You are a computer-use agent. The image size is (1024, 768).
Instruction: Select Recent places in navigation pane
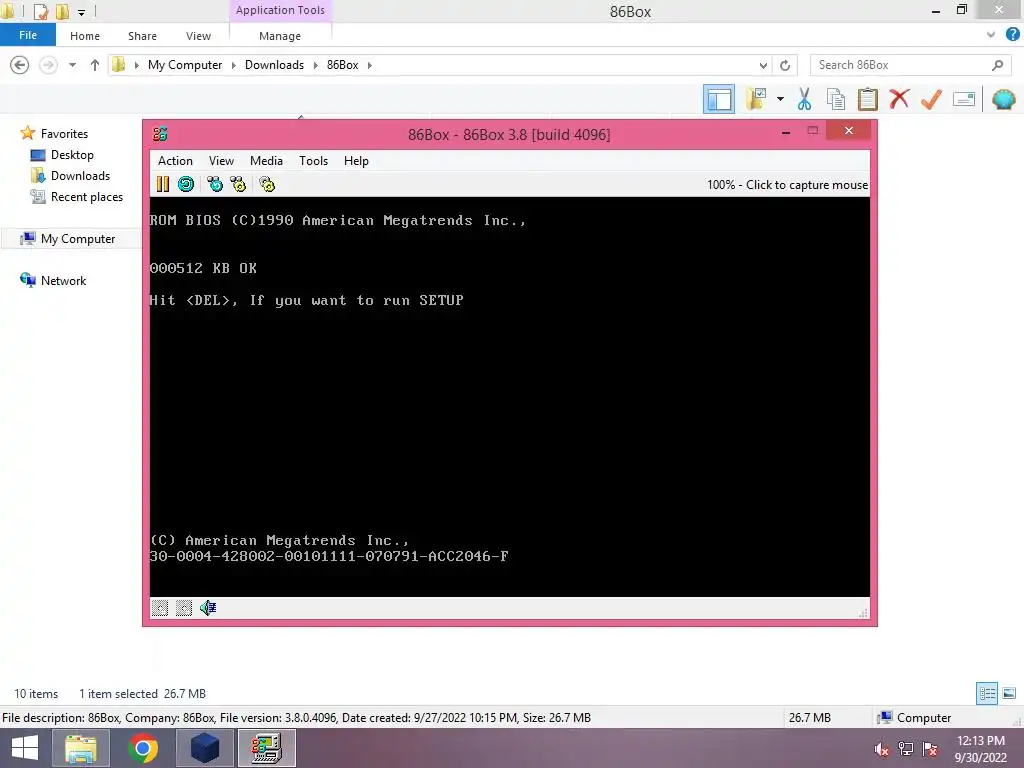[86, 197]
